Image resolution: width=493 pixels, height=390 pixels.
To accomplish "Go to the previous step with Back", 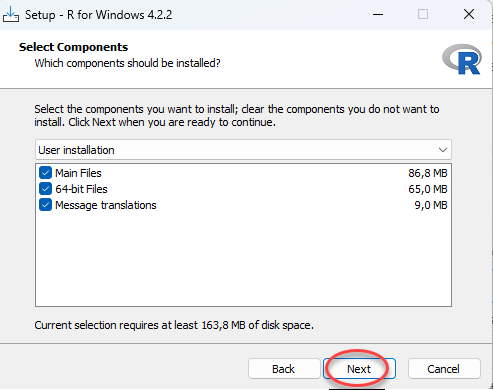I will 284,369.
